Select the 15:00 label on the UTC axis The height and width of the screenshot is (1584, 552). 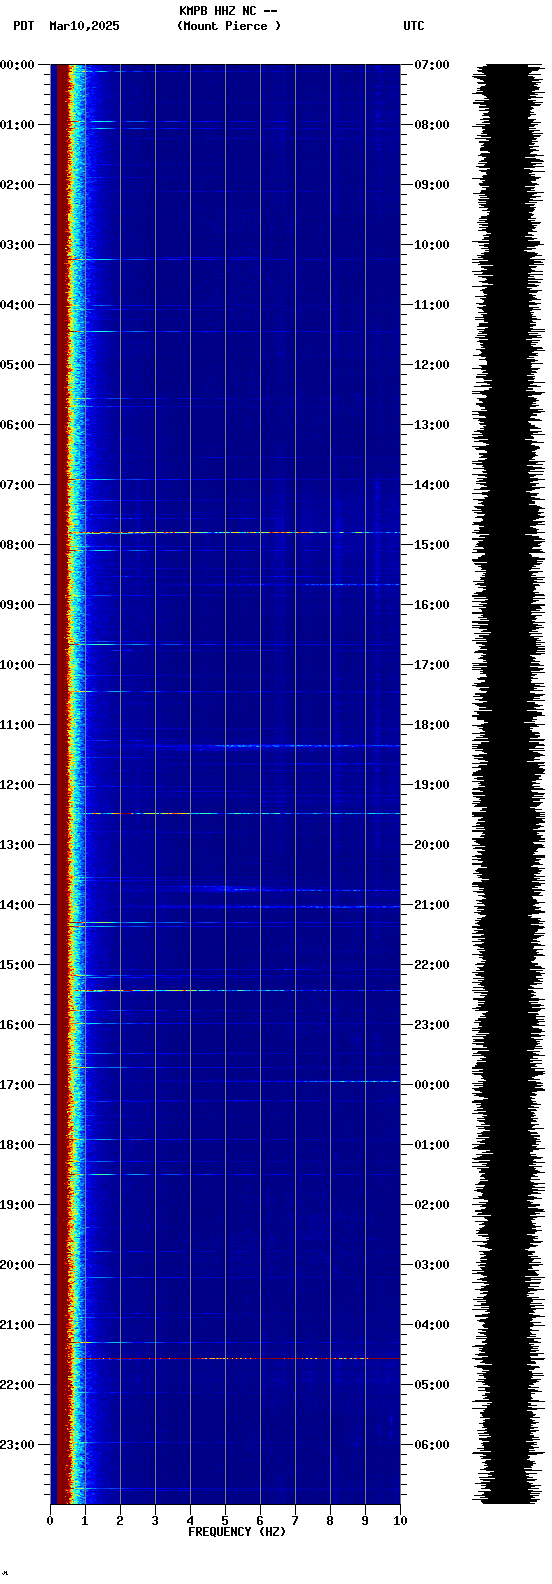(x=432, y=545)
